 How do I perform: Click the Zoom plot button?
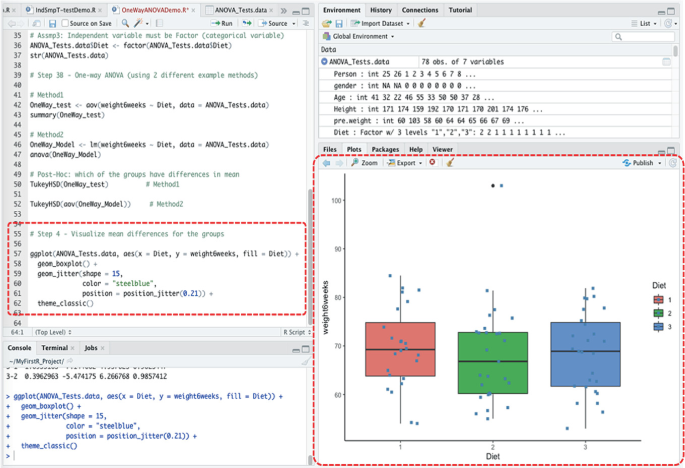coord(364,163)
